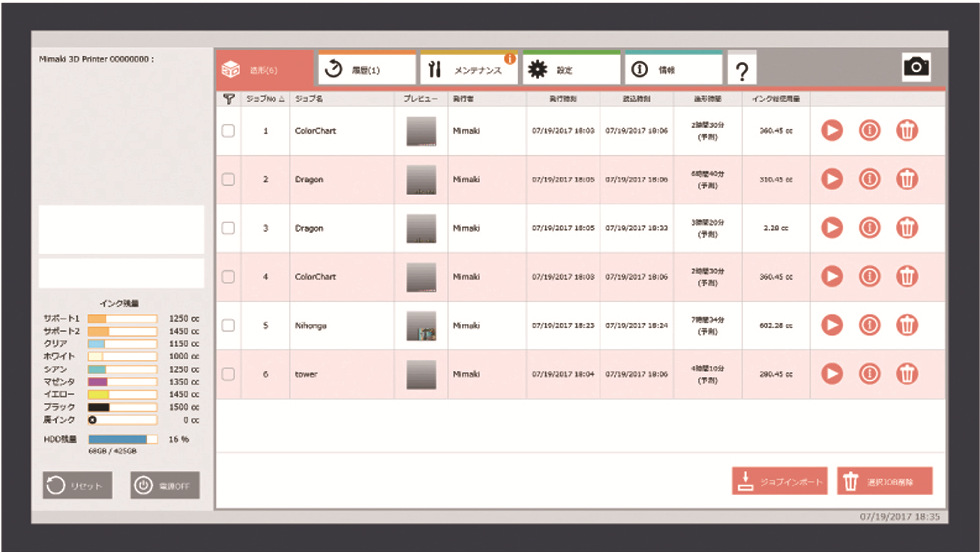Delete Dragon job number 2
Image resolution: width=980 pixels, height=553 pixels.
click(907, 179)
